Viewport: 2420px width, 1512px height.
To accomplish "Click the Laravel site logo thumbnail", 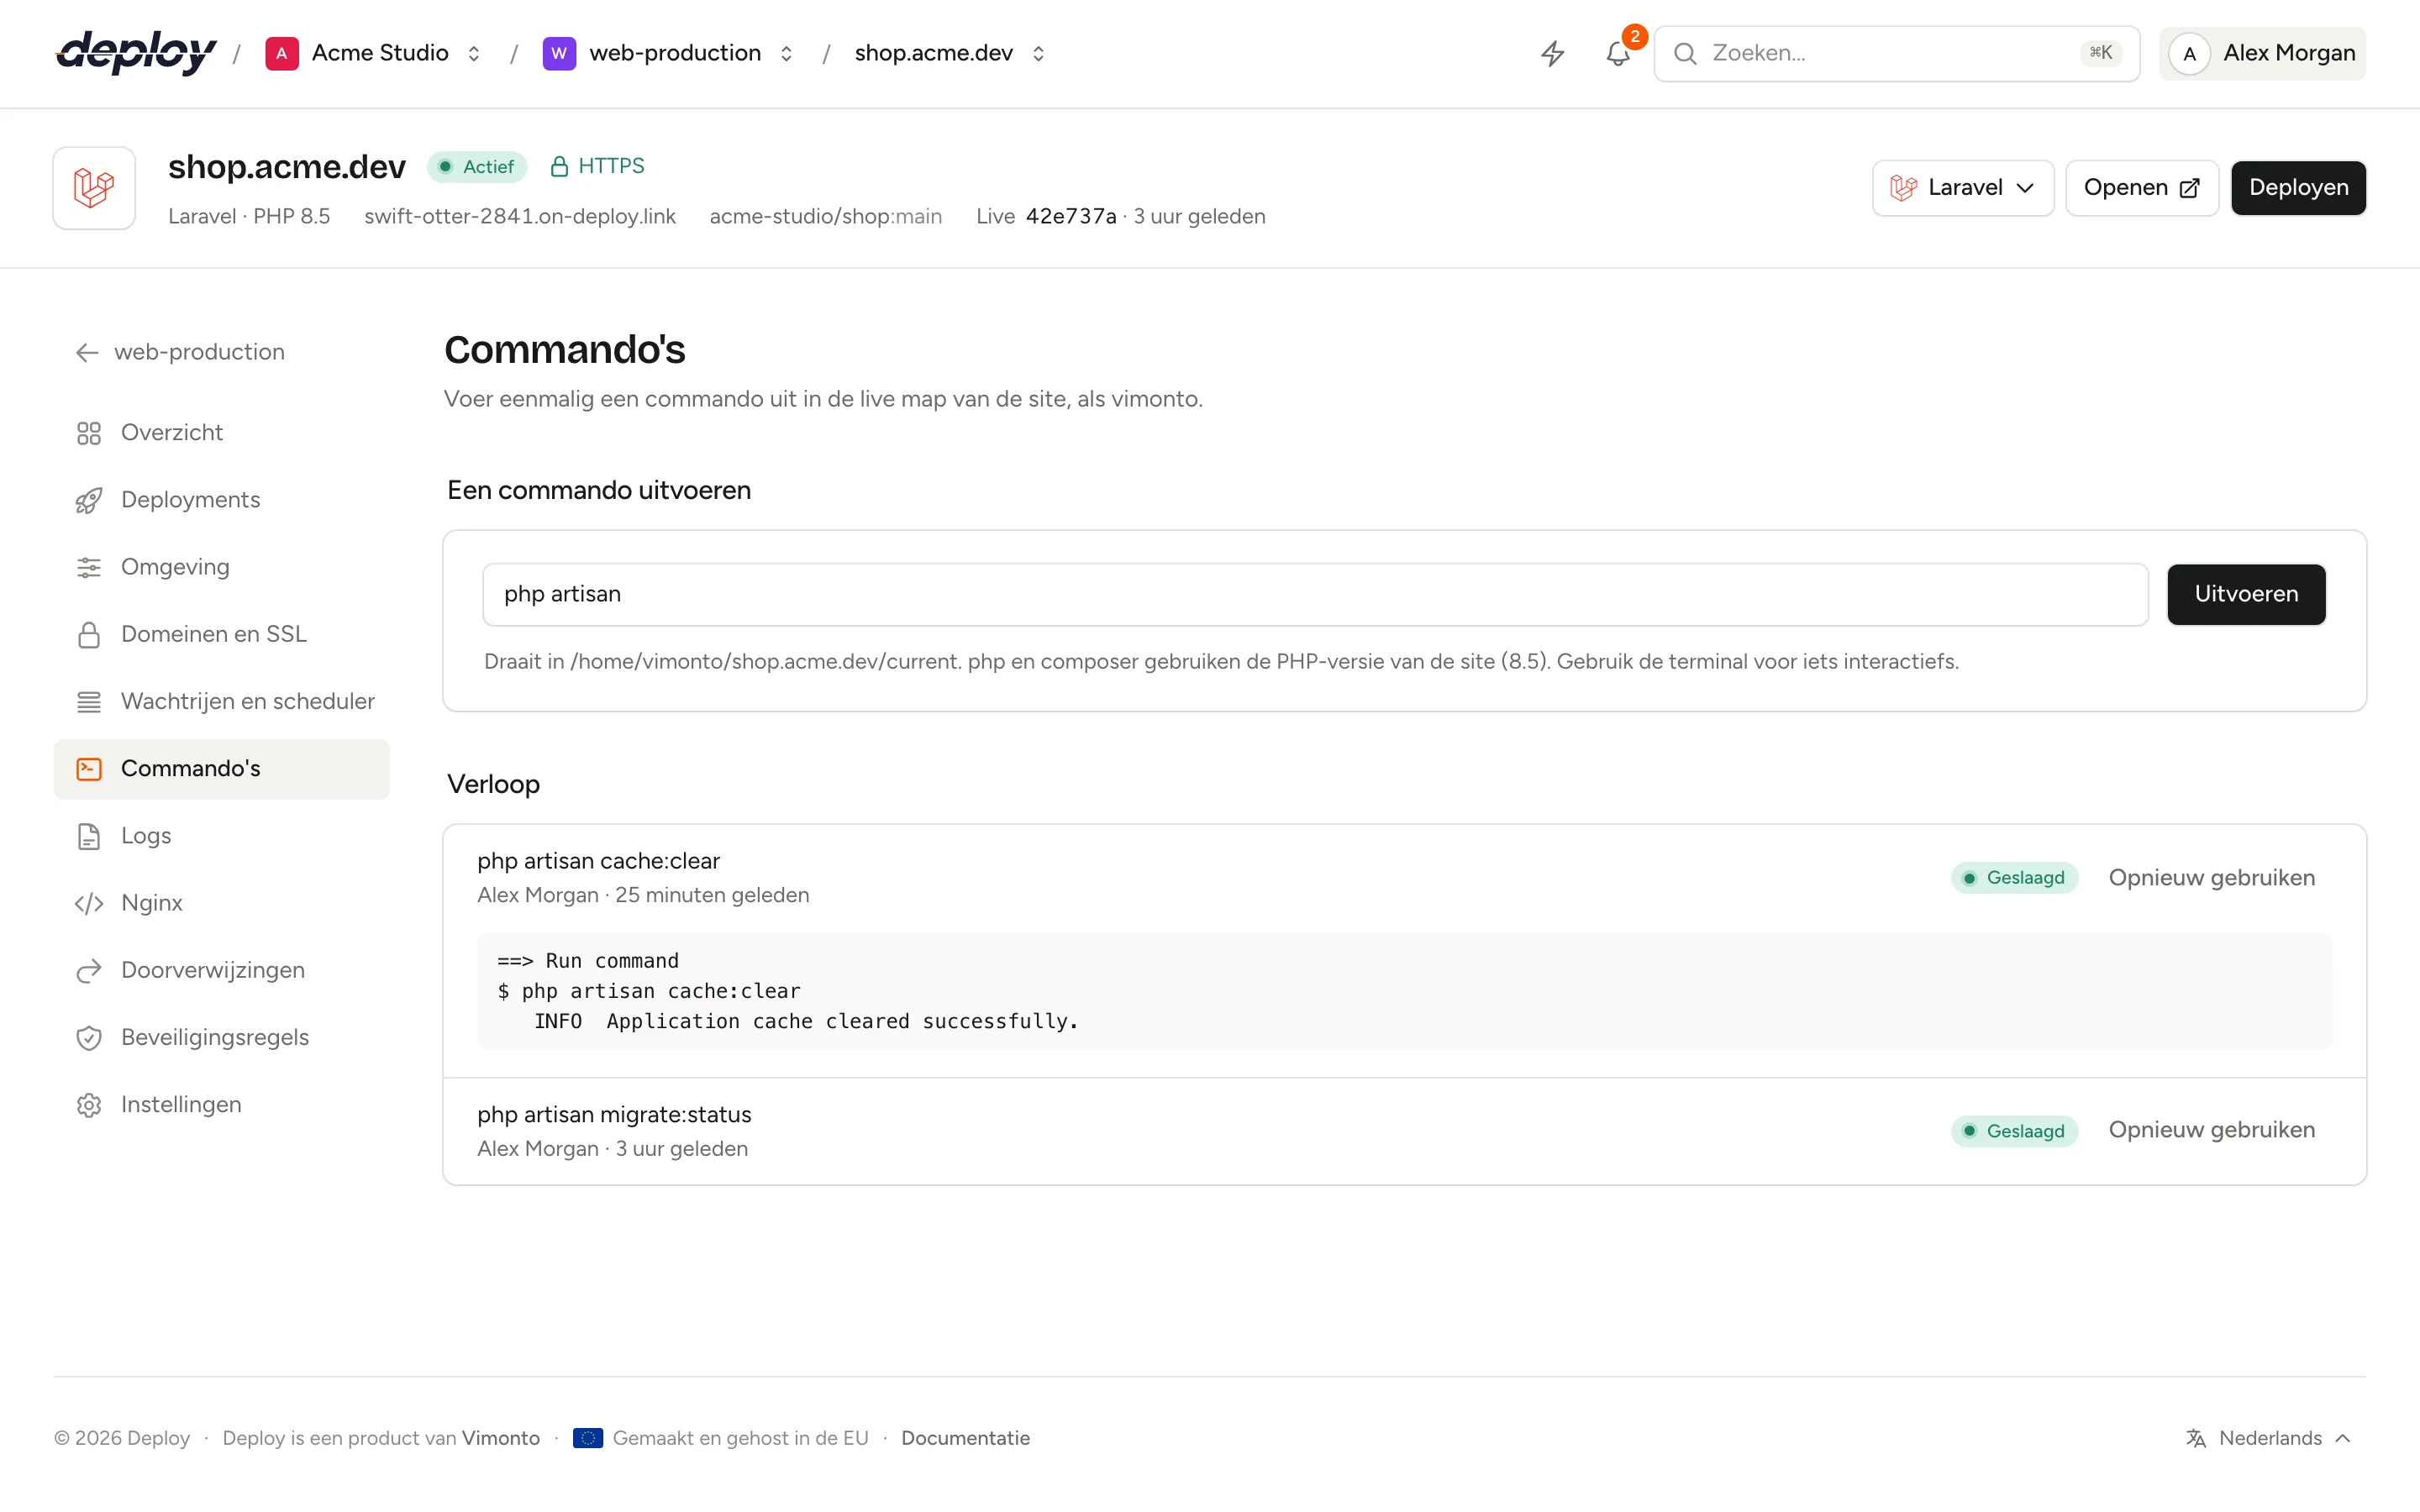I will [94, 188].
